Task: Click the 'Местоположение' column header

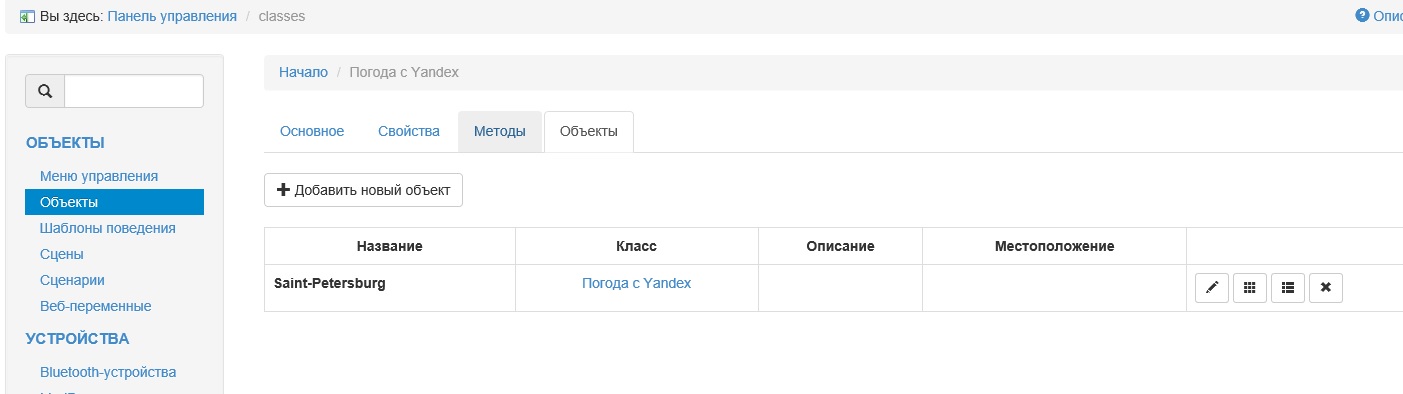Action: pyautogui.click(x=1054, y=246)
